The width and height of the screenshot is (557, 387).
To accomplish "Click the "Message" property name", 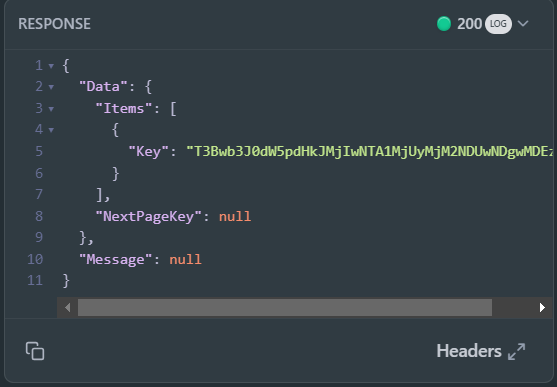I will pyautogui.click(x=115, y=259).
